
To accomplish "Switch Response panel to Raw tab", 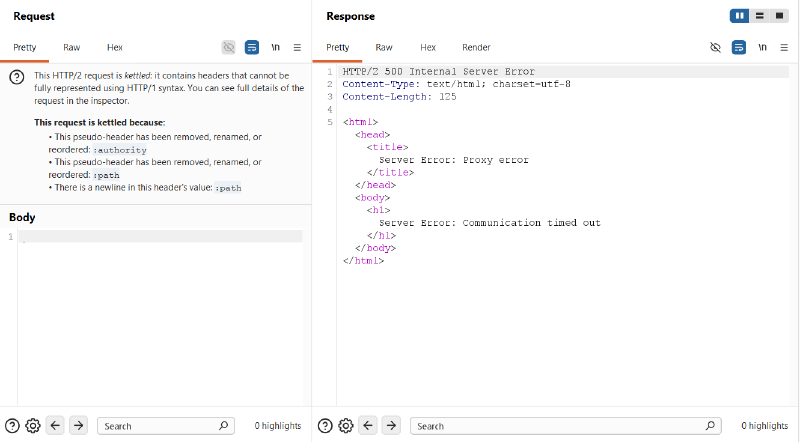I will 384,47.
